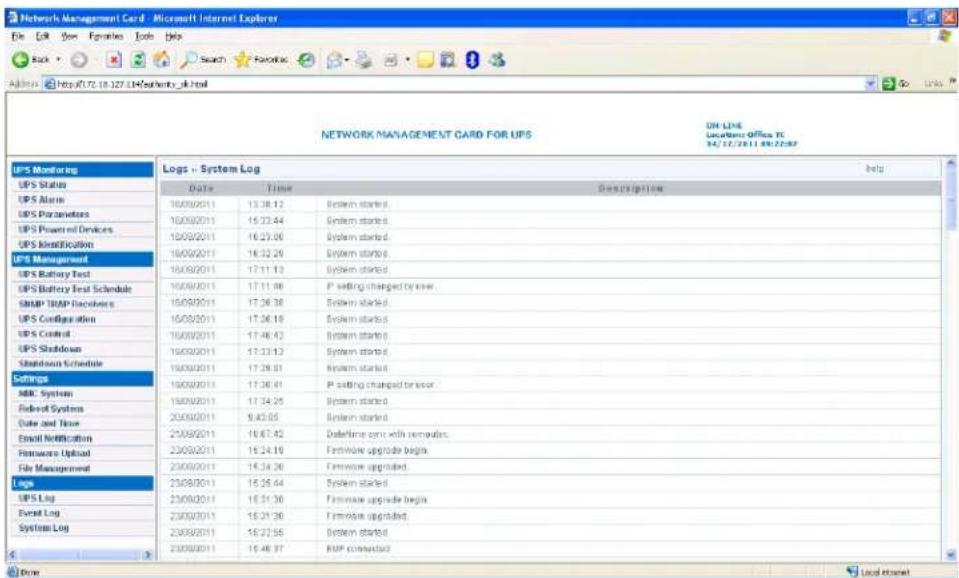
Task: Click the sidebar horizontal scrollbar right arrow
Action: coord(147,555)
